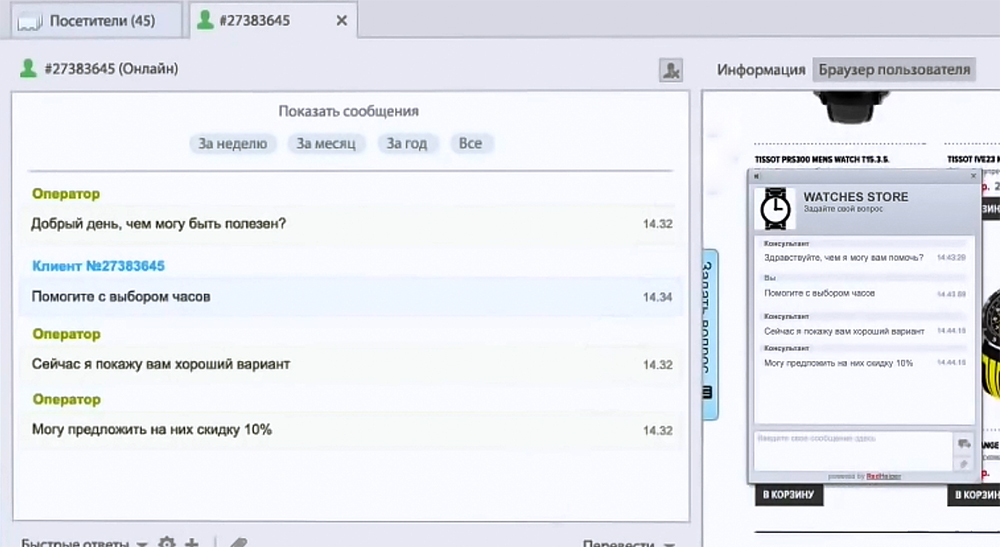
Task: Click message 'Сейчас я покажу вам хороший вариант'
Action: tap(161, 364)
